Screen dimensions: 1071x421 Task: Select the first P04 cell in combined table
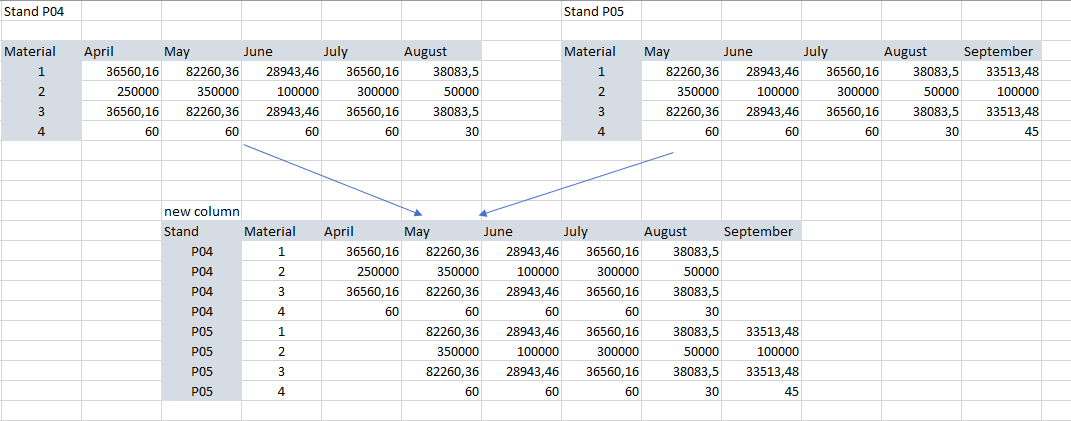pos(201,252)
